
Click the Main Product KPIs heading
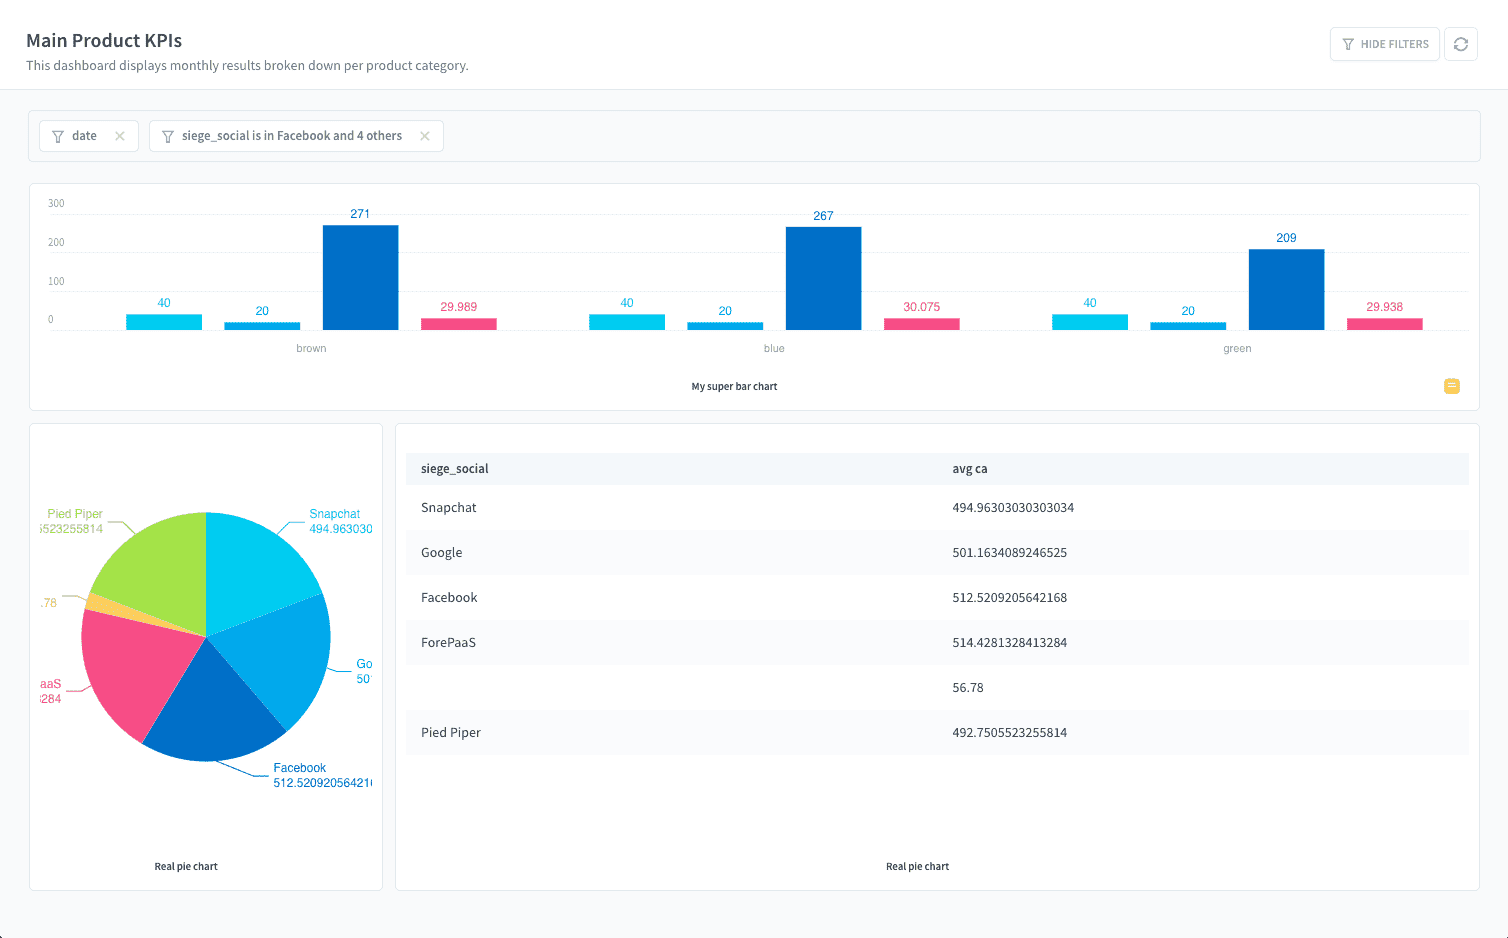click(104, 40)
